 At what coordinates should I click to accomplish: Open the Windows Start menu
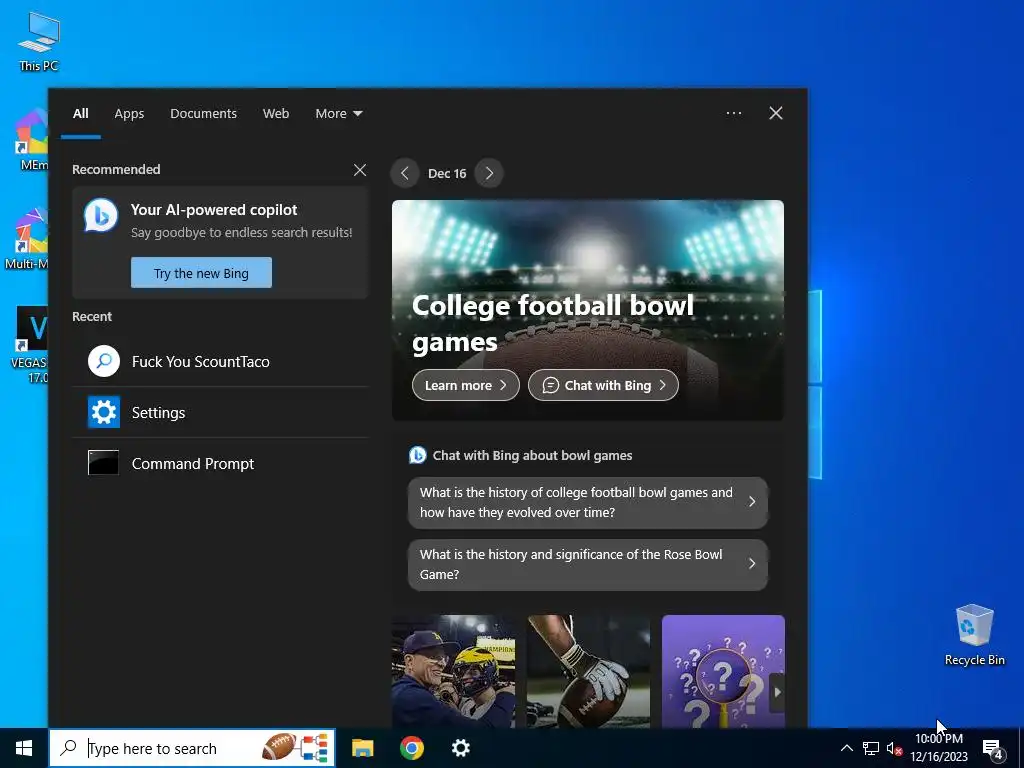click(x=24, y=748)
